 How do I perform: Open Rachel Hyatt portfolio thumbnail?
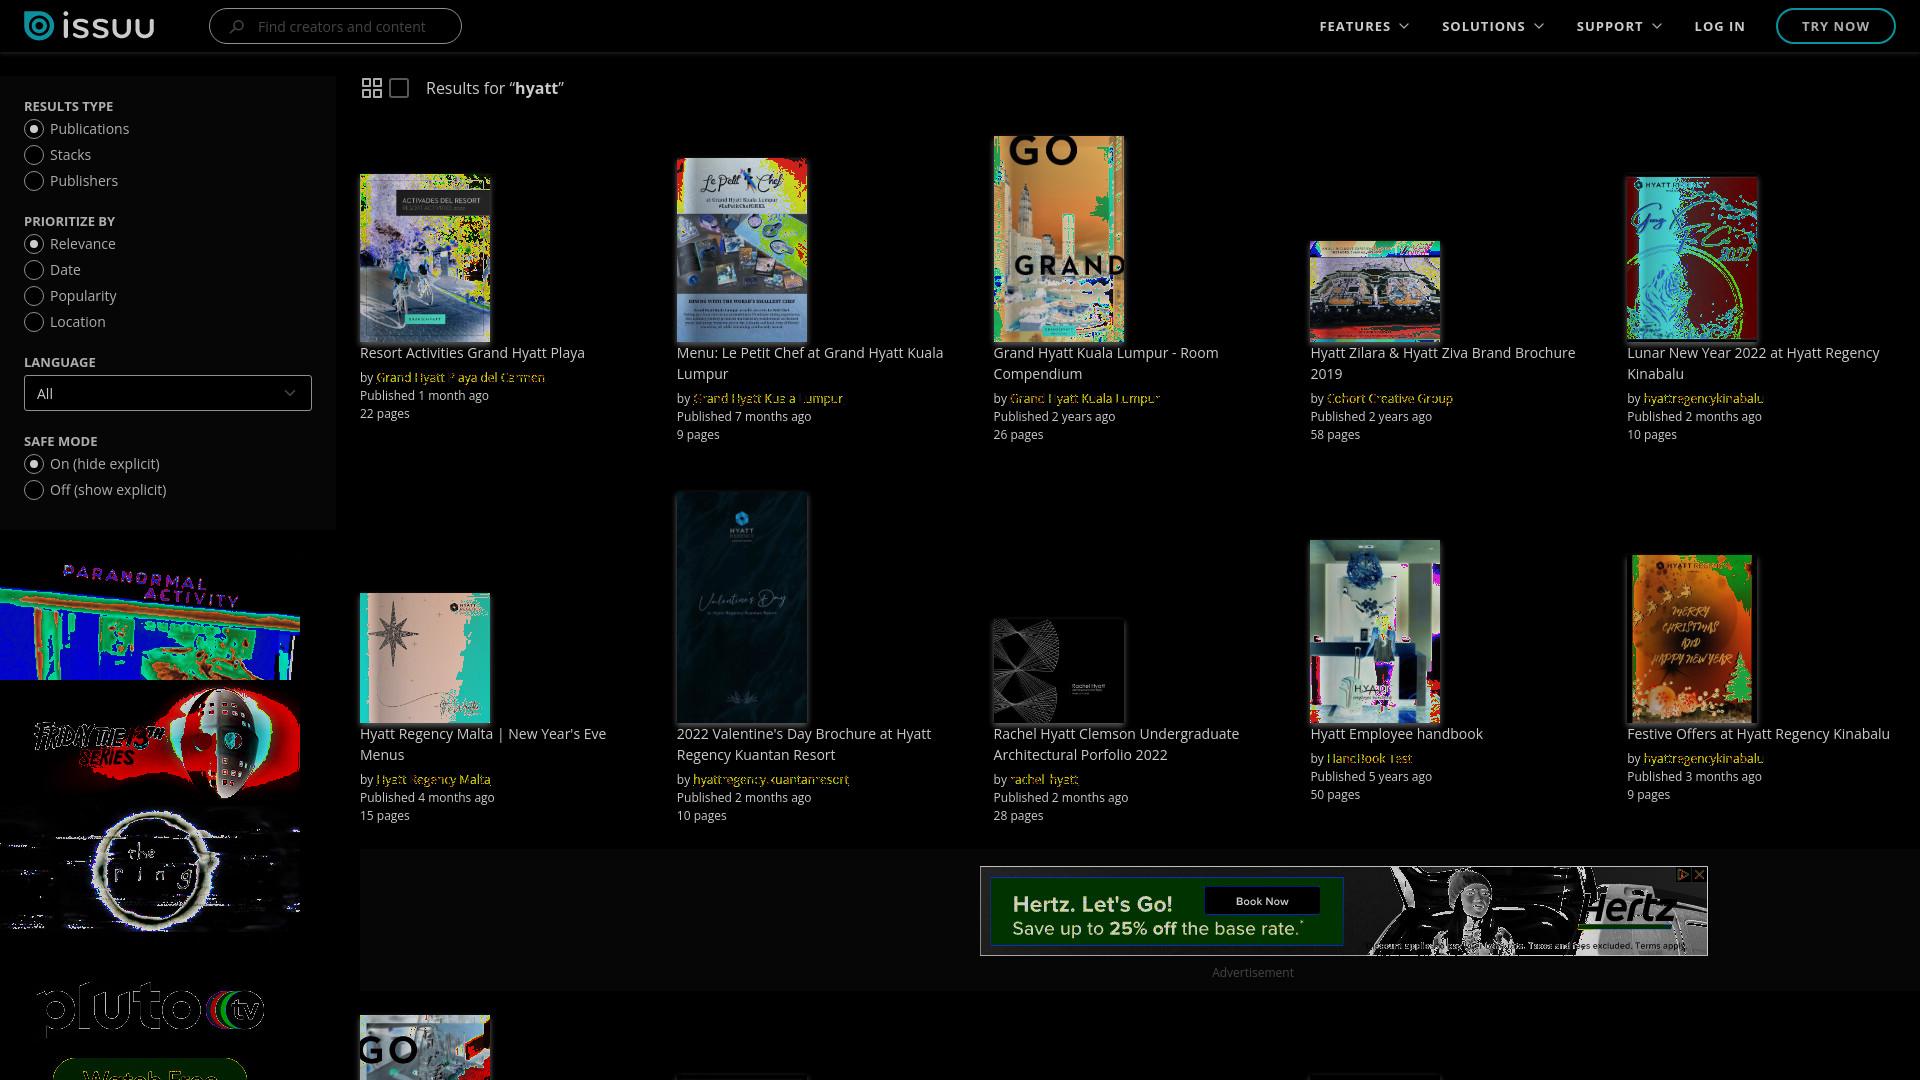click(x=1058, y=671)
